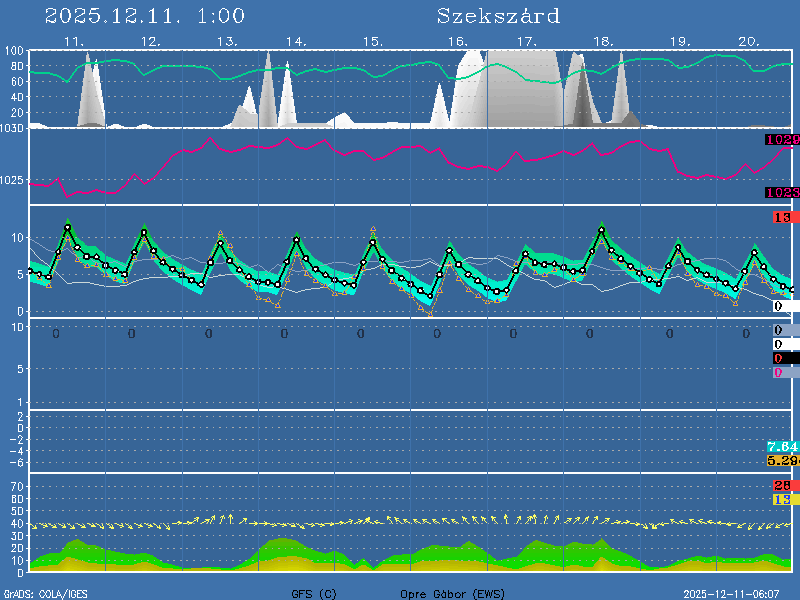
Task: Click the Szekszárd location title
Action: (x=498, y=16)
